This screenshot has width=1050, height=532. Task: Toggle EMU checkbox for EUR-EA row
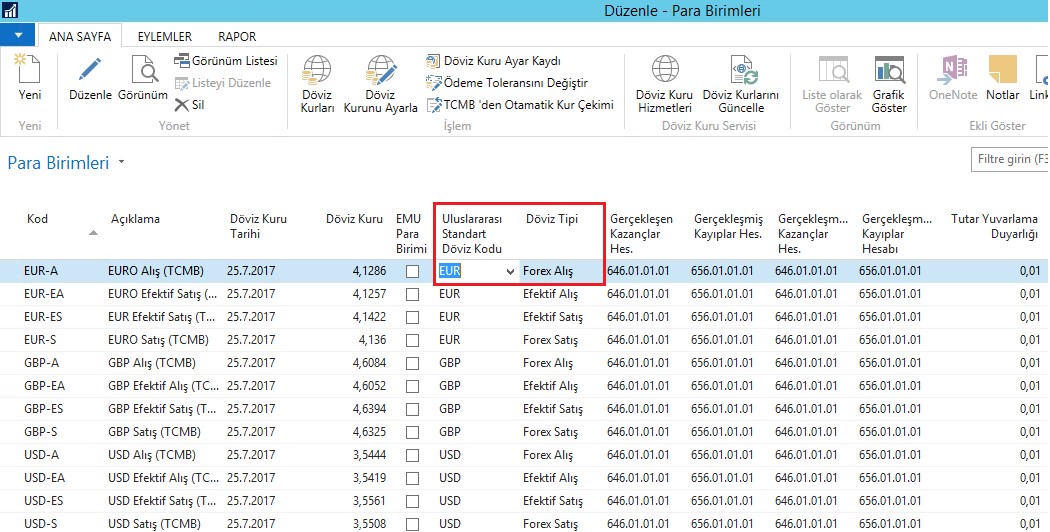412,294
